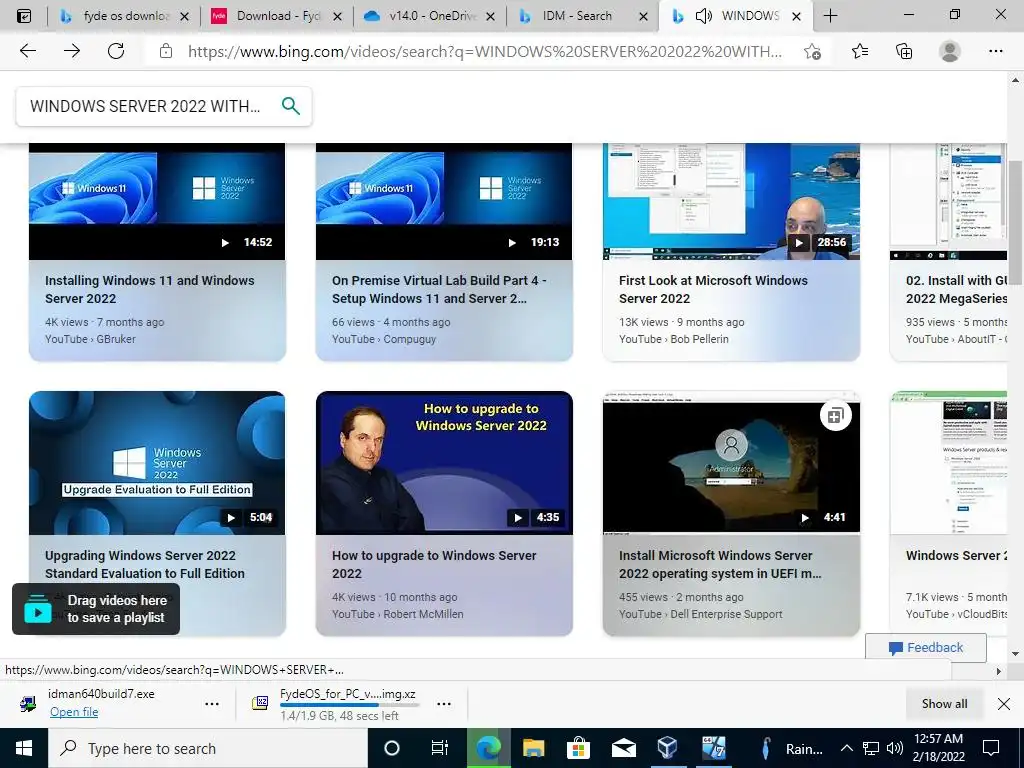Open Edge Settings and more menu
The image size is (1024, 768).
(x=995, y=51)
